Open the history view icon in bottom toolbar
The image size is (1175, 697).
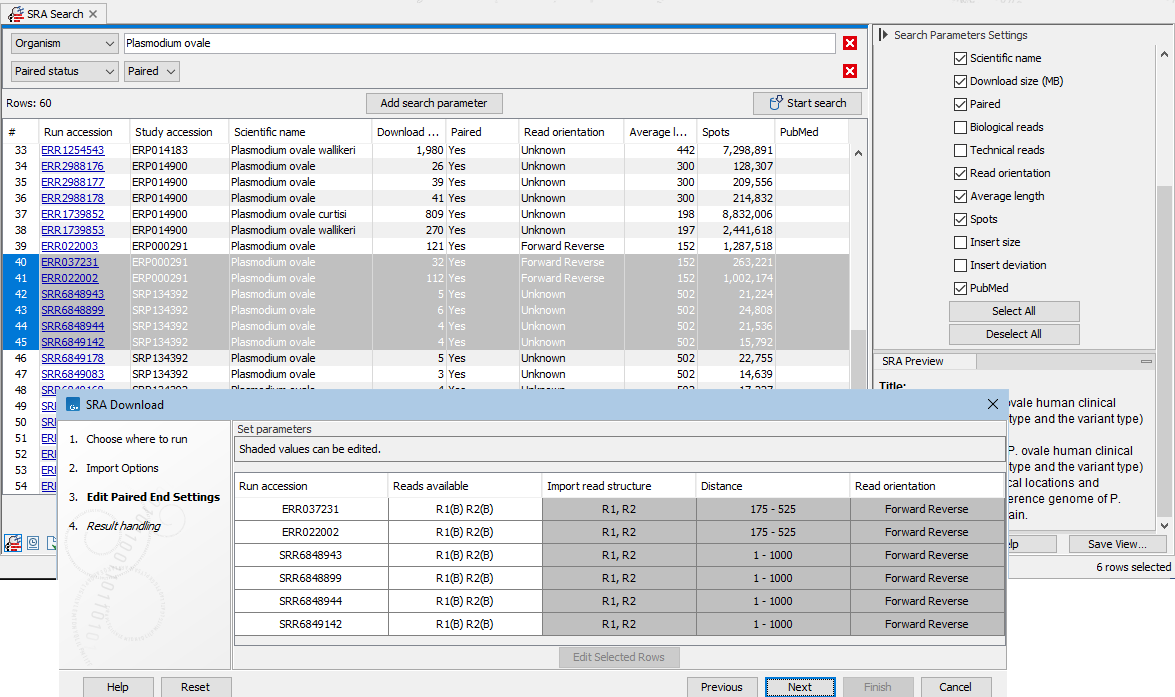(x=33, y=543)
